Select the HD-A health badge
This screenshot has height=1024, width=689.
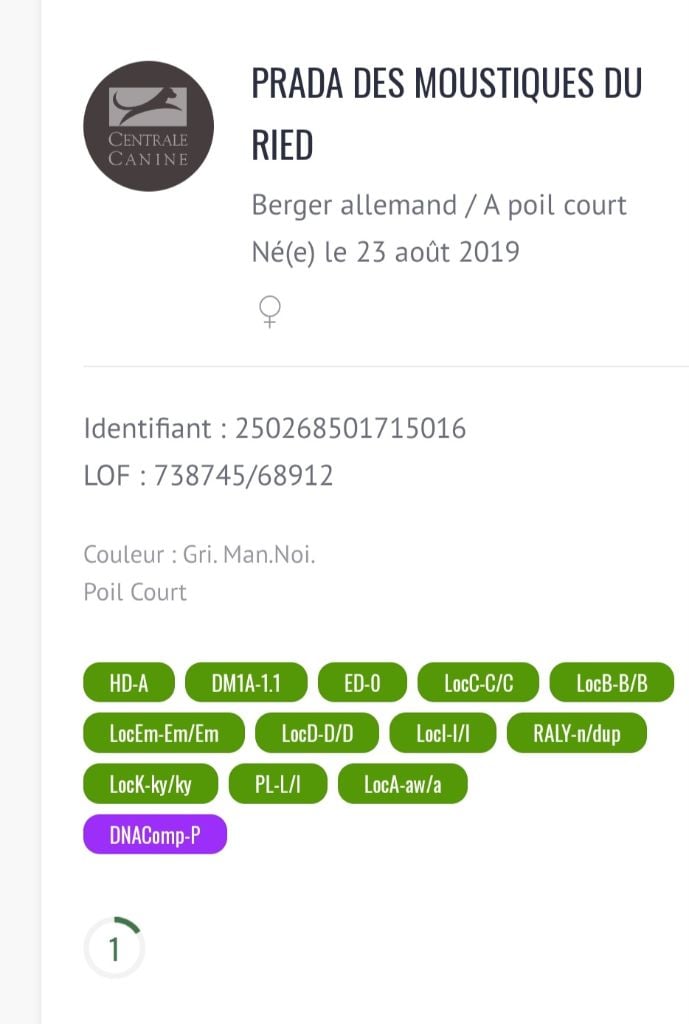[129, 684]
